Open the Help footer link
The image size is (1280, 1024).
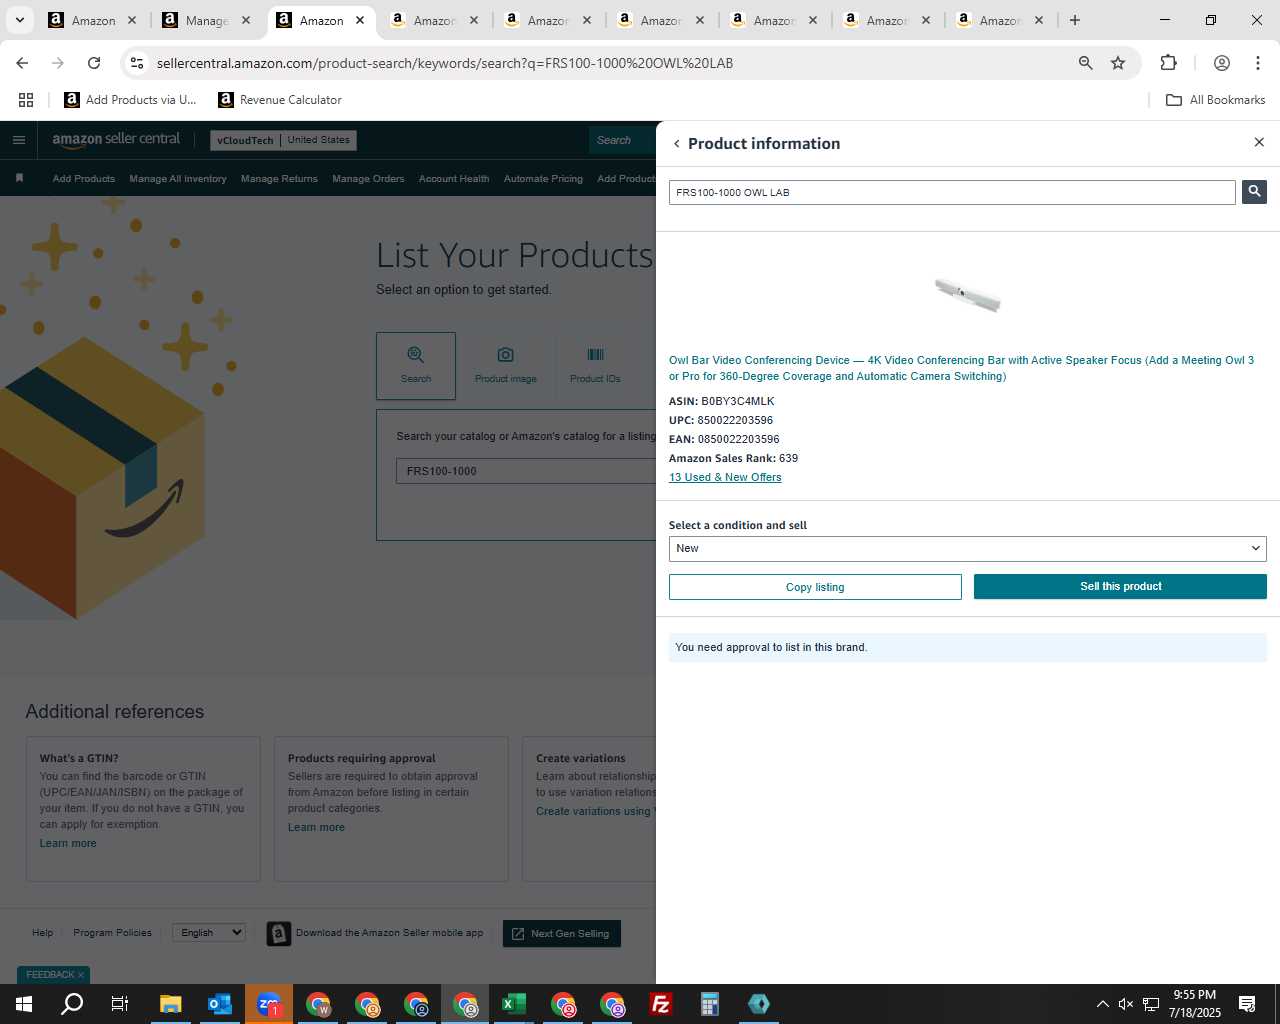[42, 933]
